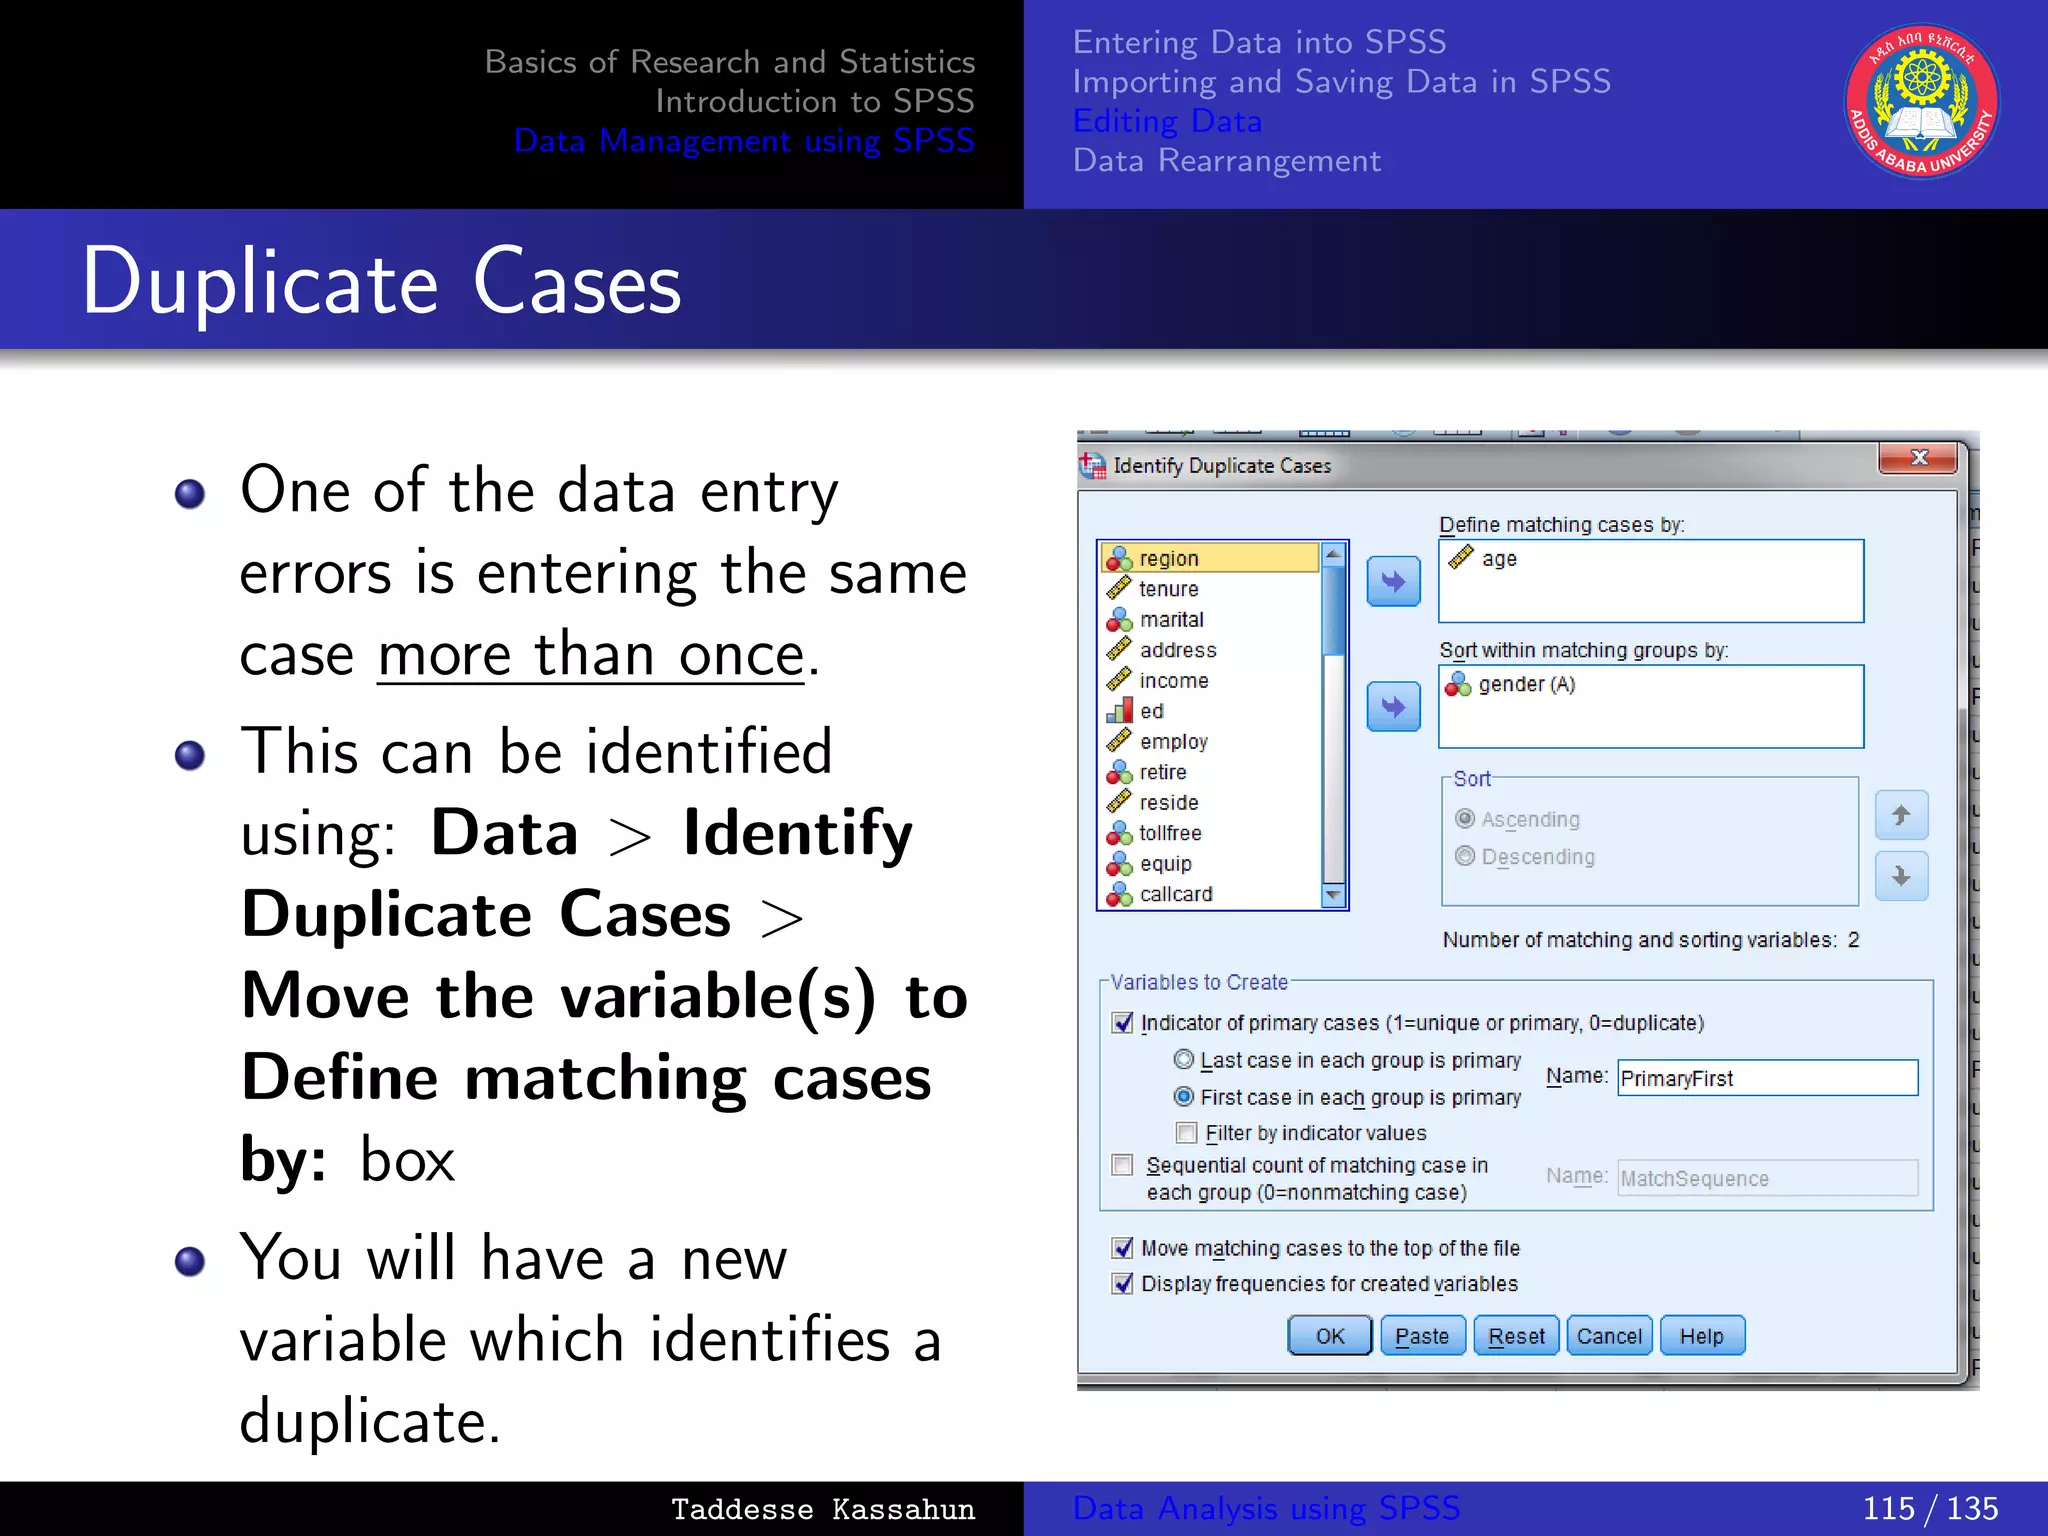Select the address scale variable icon
Image resolution: width=2048 pixels, height=1536 pixels.
1118,650
